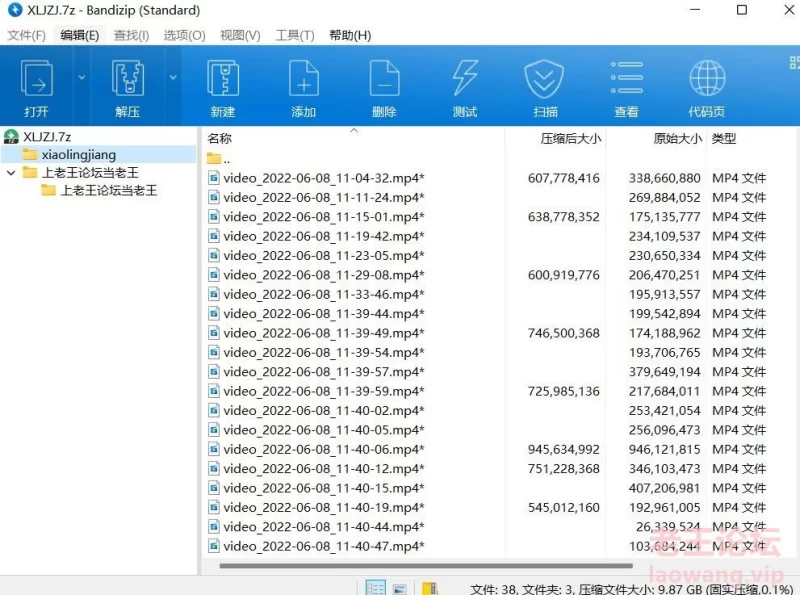Open the 工具(T) menu
This screenshot has width=800, height=595.
(x=294, y=34)
